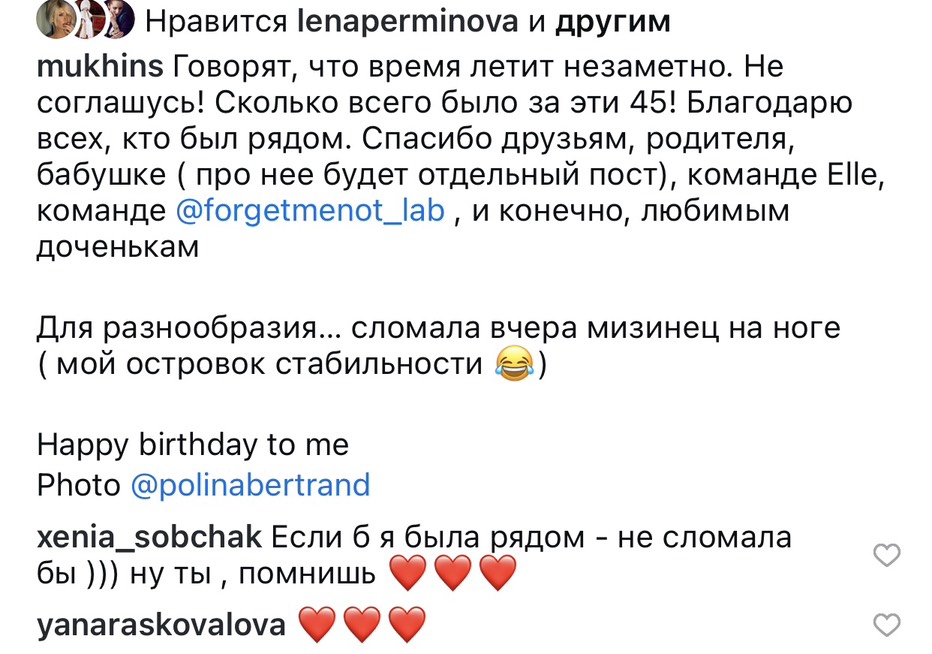Open the lenaperminova profile from likes
Viewport: 932px width, 654px height.
407,22
